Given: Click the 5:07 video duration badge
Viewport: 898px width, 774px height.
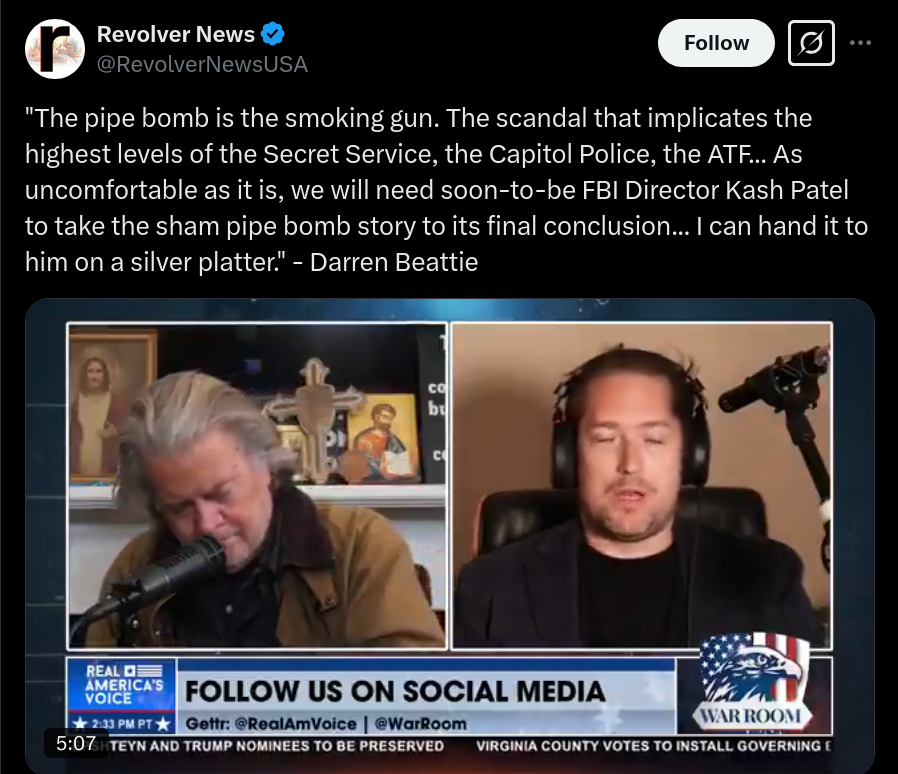Looking at the screenshot, I should point(76,743).
